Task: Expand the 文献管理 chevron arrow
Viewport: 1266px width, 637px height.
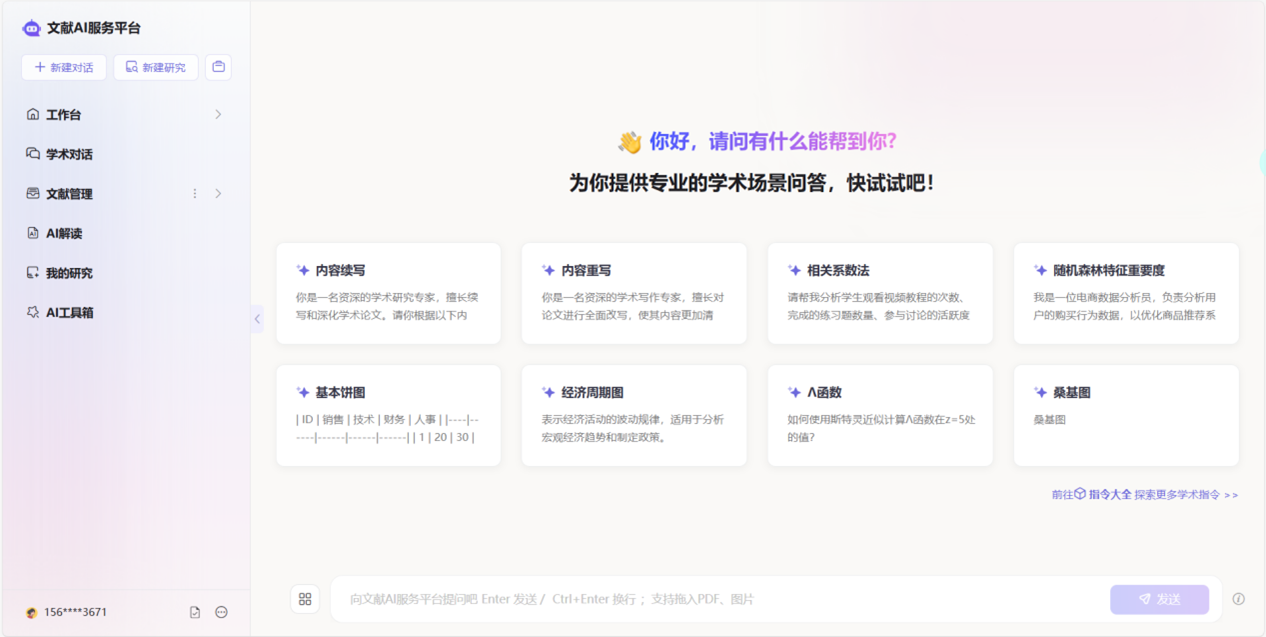Action: click(218, 194)
